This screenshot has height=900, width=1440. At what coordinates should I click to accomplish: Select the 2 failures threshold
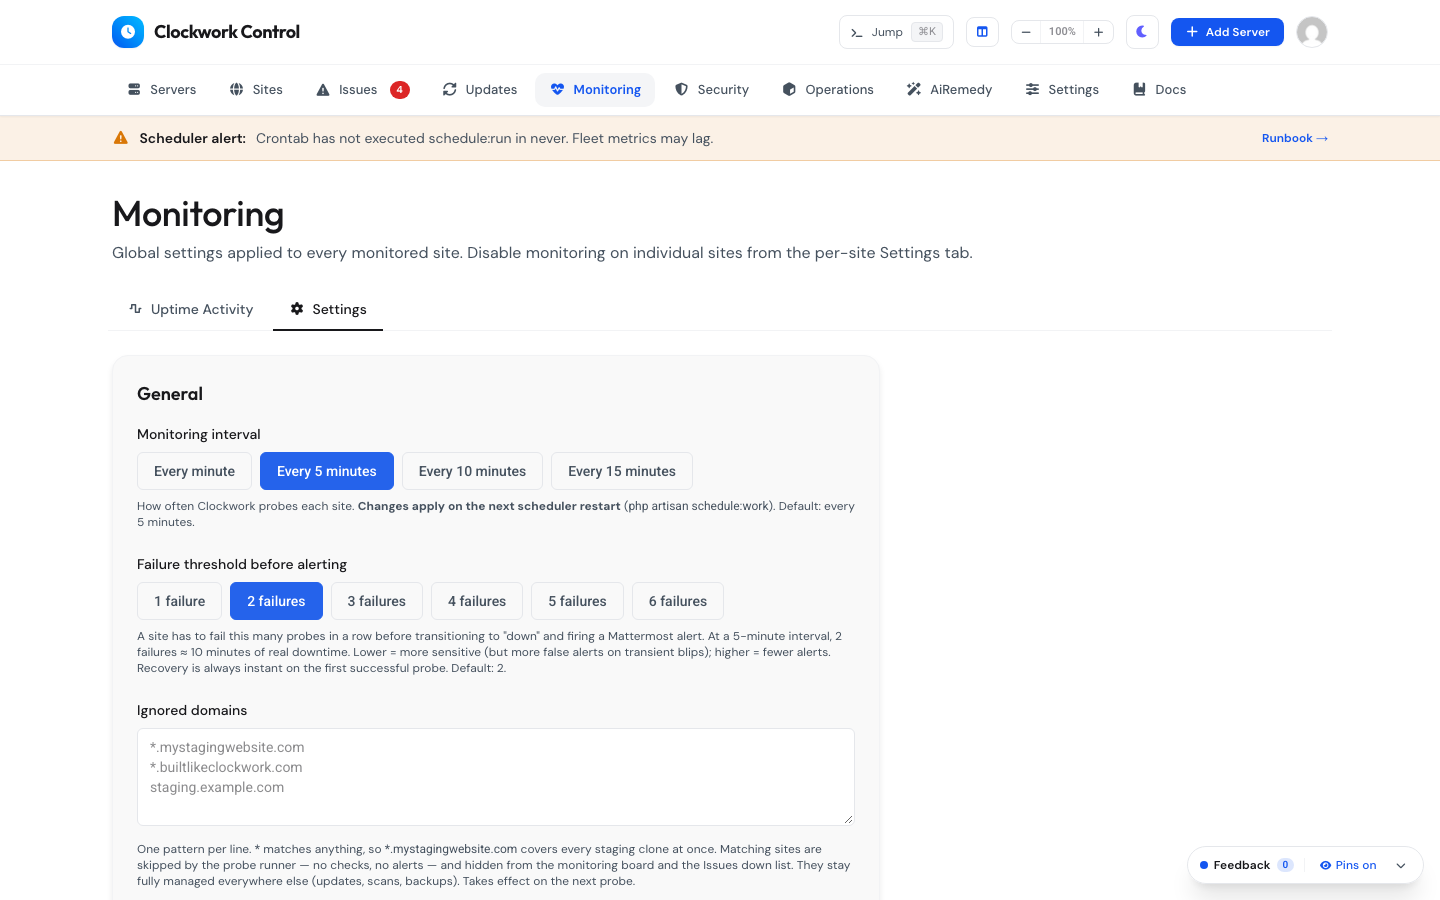point(276,601)
